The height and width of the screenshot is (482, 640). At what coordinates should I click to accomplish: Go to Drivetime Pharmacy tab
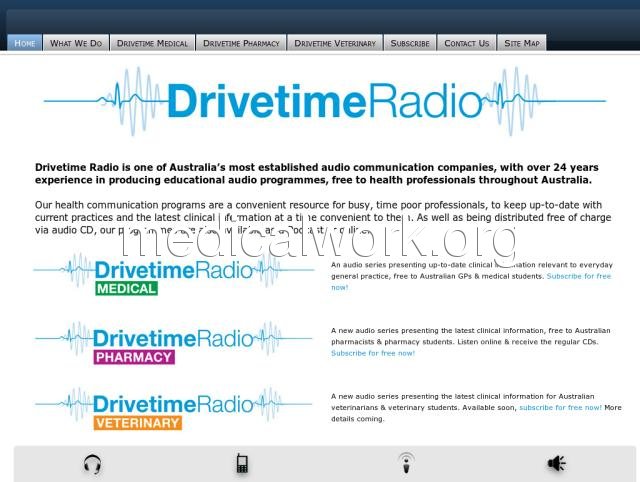coord(241,43)
